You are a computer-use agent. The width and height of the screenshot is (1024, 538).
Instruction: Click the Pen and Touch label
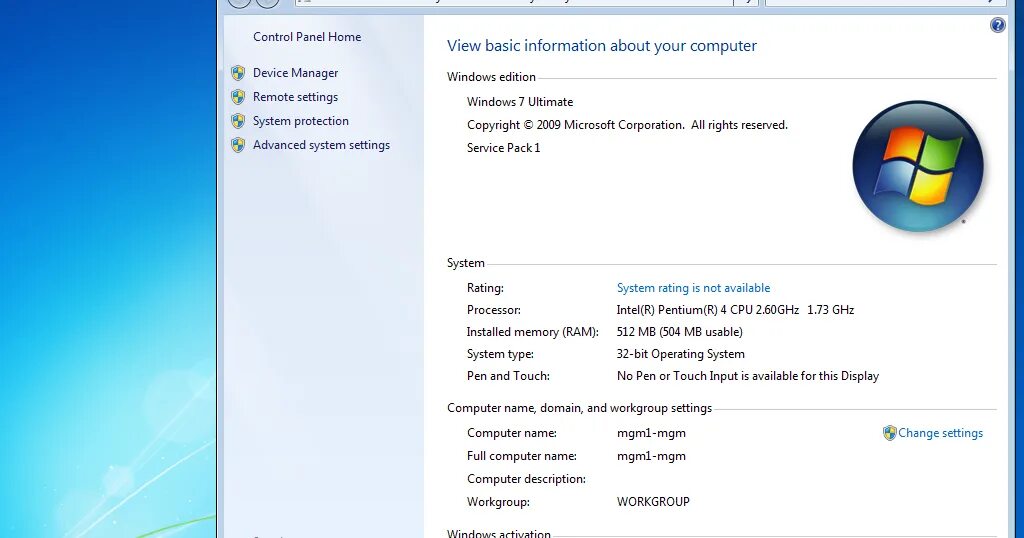(x=508, y=376)
